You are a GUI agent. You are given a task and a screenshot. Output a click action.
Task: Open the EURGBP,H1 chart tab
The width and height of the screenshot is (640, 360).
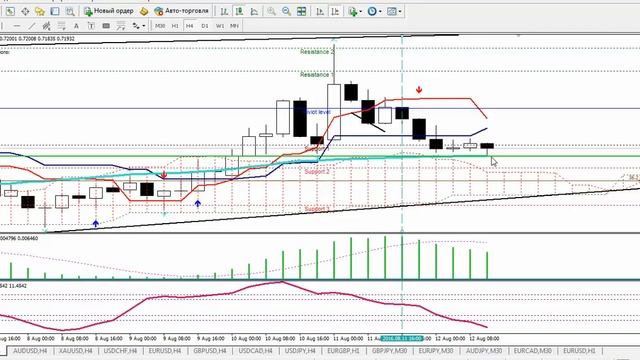click(343, 351)
